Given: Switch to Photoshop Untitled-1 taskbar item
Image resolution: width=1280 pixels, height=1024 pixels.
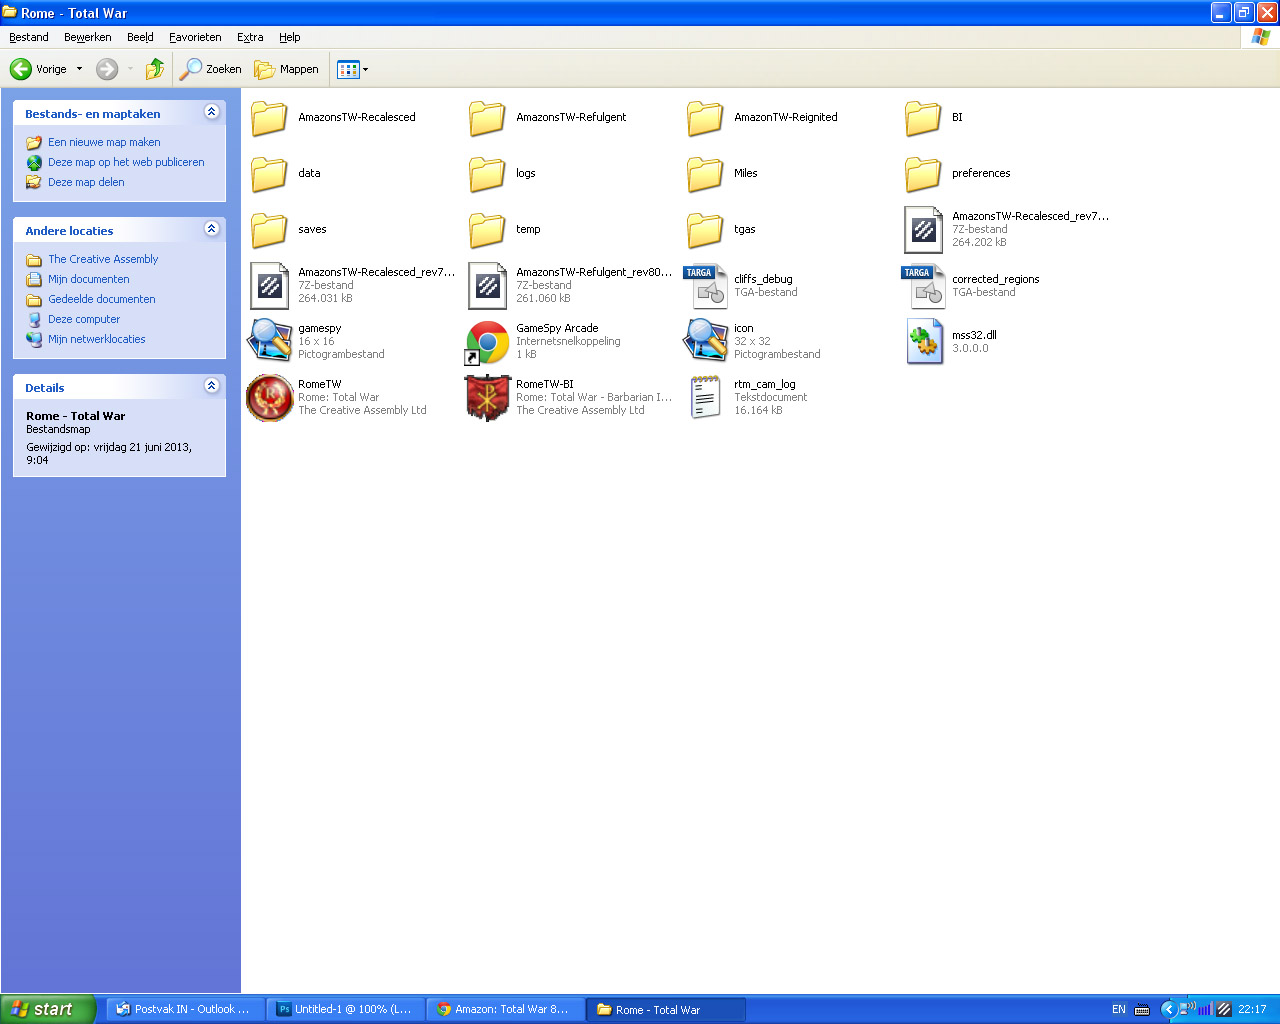Looking at the screenshot, I should click(x=345, y=1010).
